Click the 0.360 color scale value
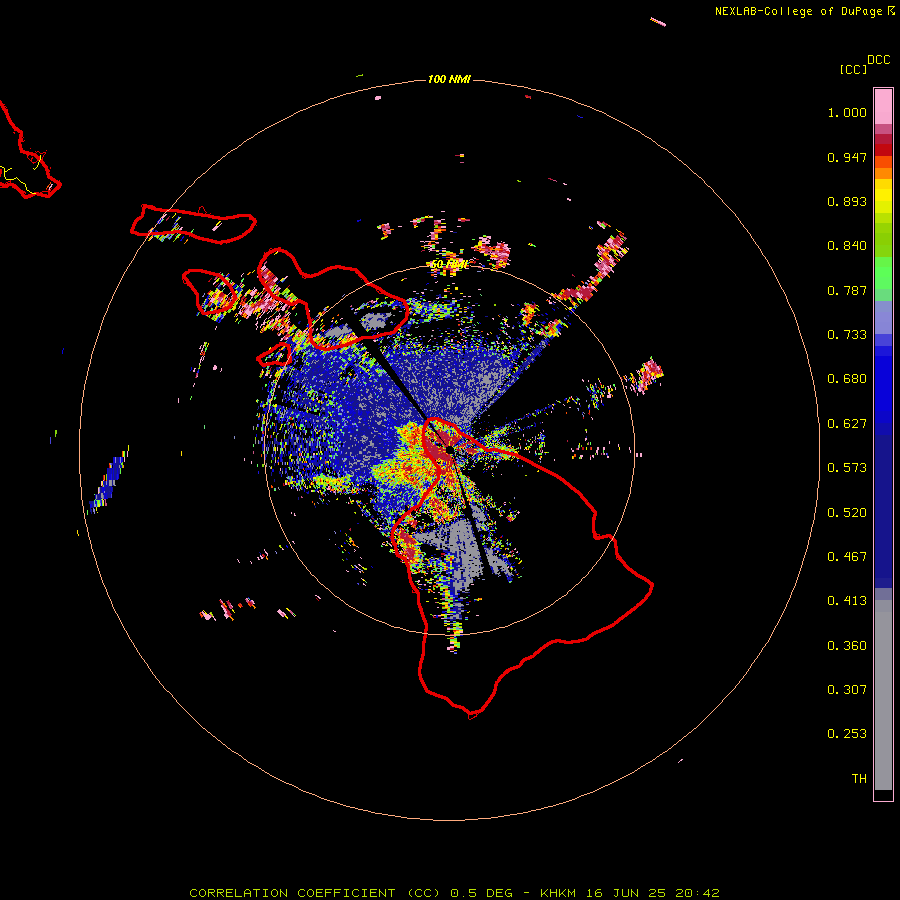The image size is (900, 900). pos(847,646)
